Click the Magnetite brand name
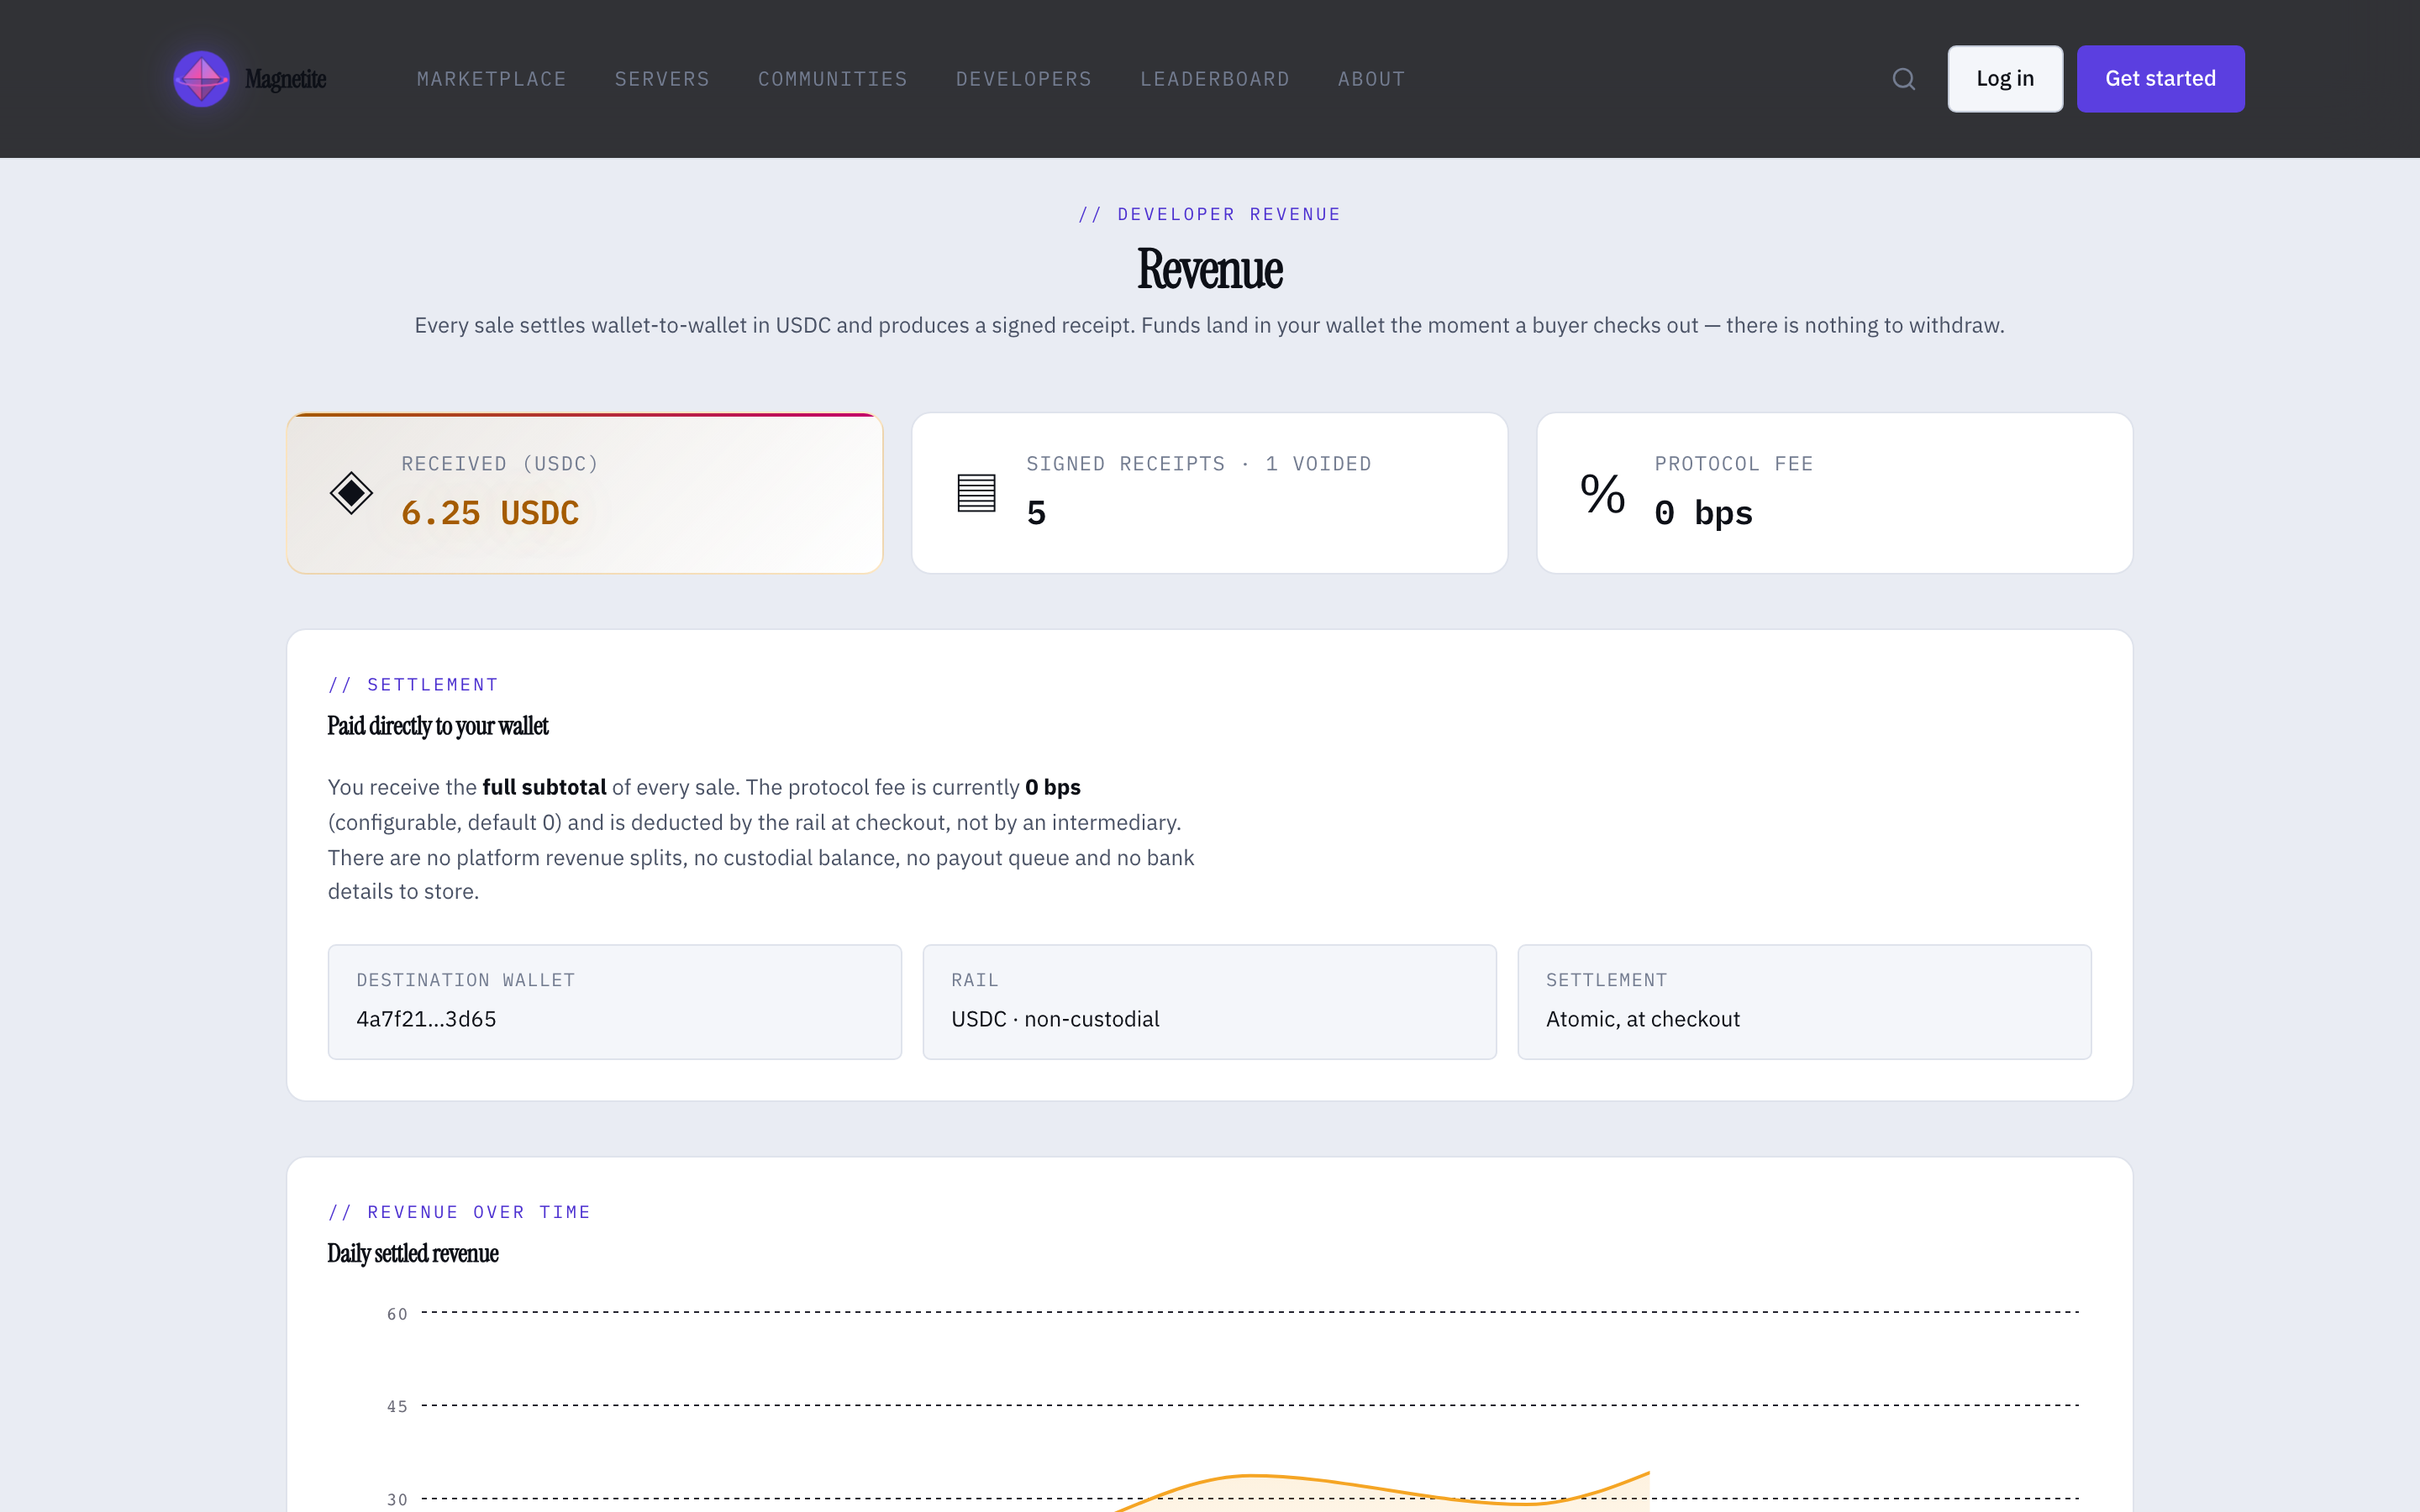 [286, 79]
